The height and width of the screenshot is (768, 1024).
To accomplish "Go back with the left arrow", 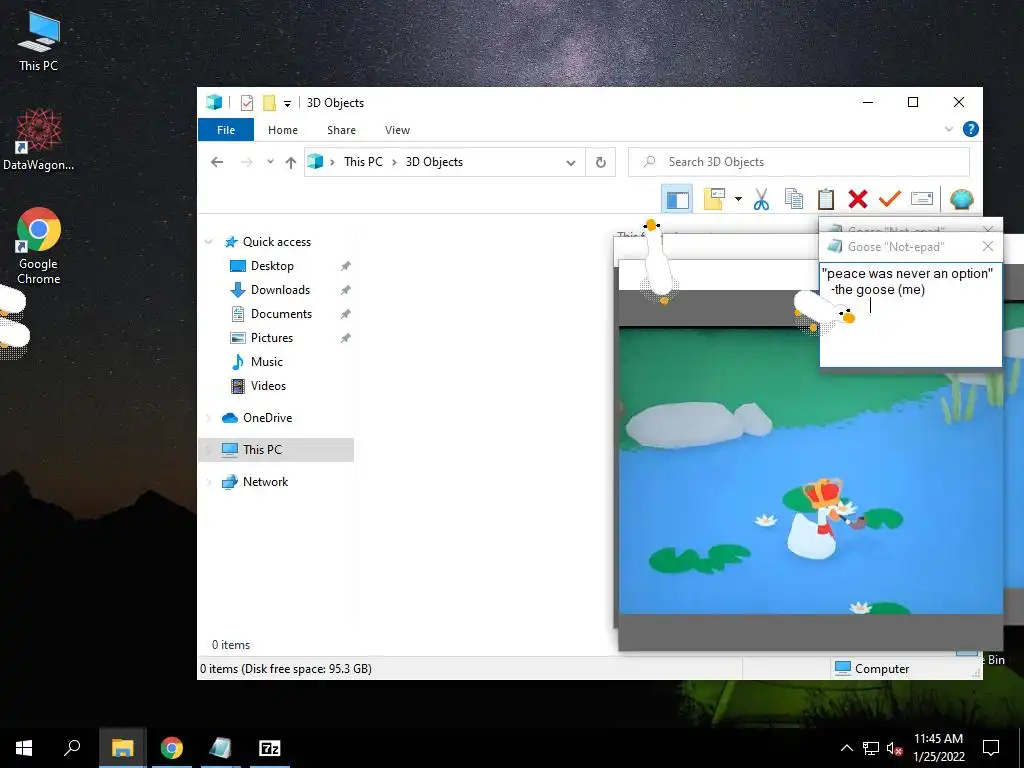I will point(217,162).
